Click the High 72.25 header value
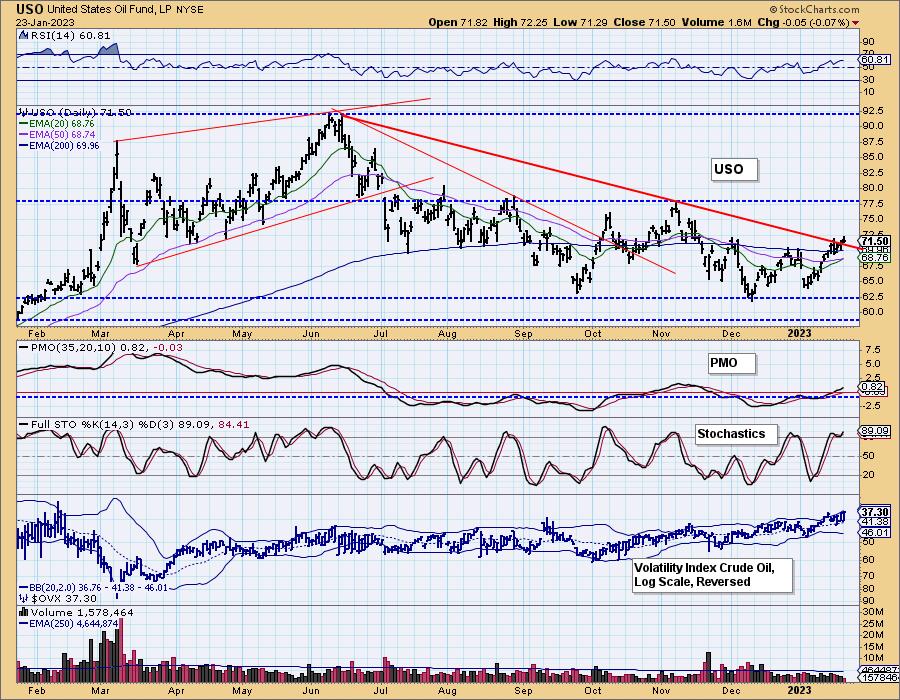The height and width of the screenshot is (700, 900). (x=520, y=22)
